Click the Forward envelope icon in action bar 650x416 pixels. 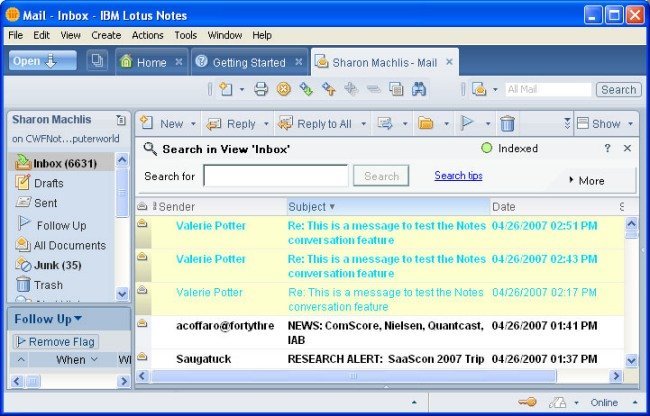(383, 124)
